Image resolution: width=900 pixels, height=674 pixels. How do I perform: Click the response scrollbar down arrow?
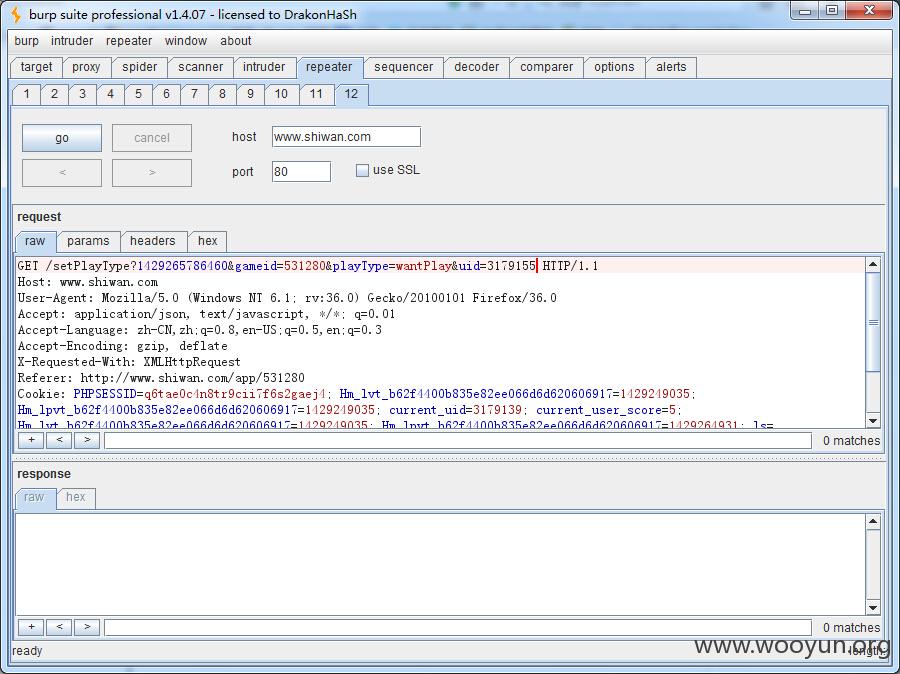tap(873, 608)
